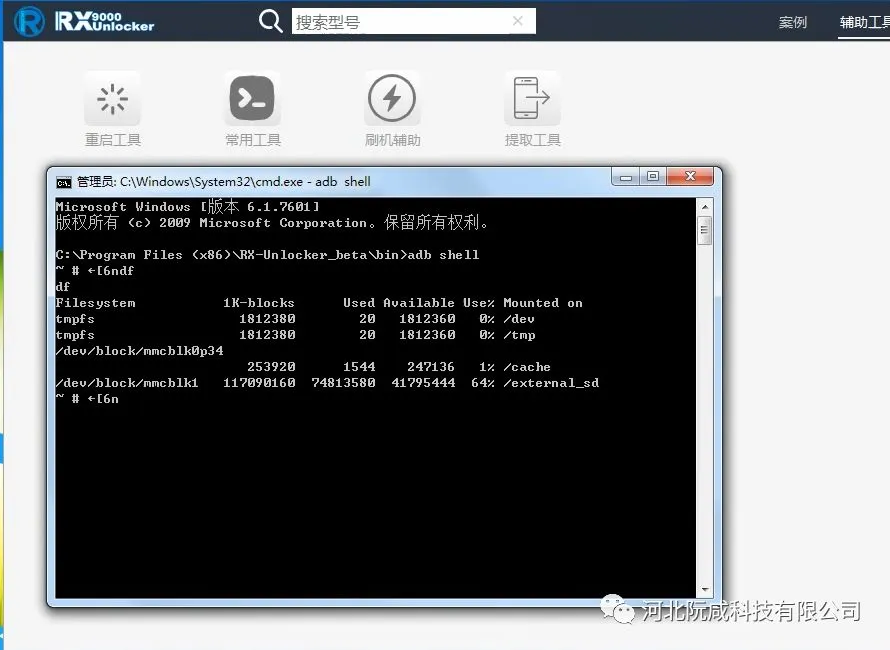
Task: Click the Filesystem header text
Action: (95, 303)
